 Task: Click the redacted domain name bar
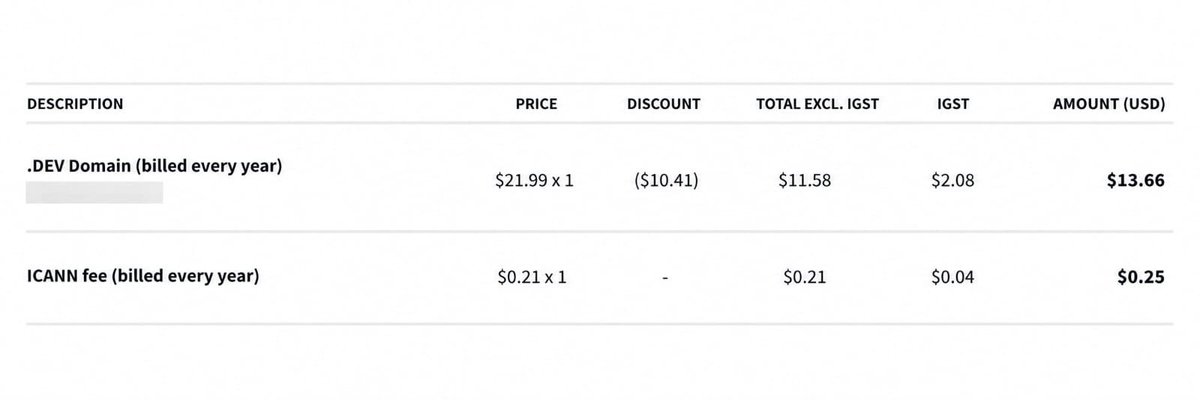pos(94,192)
